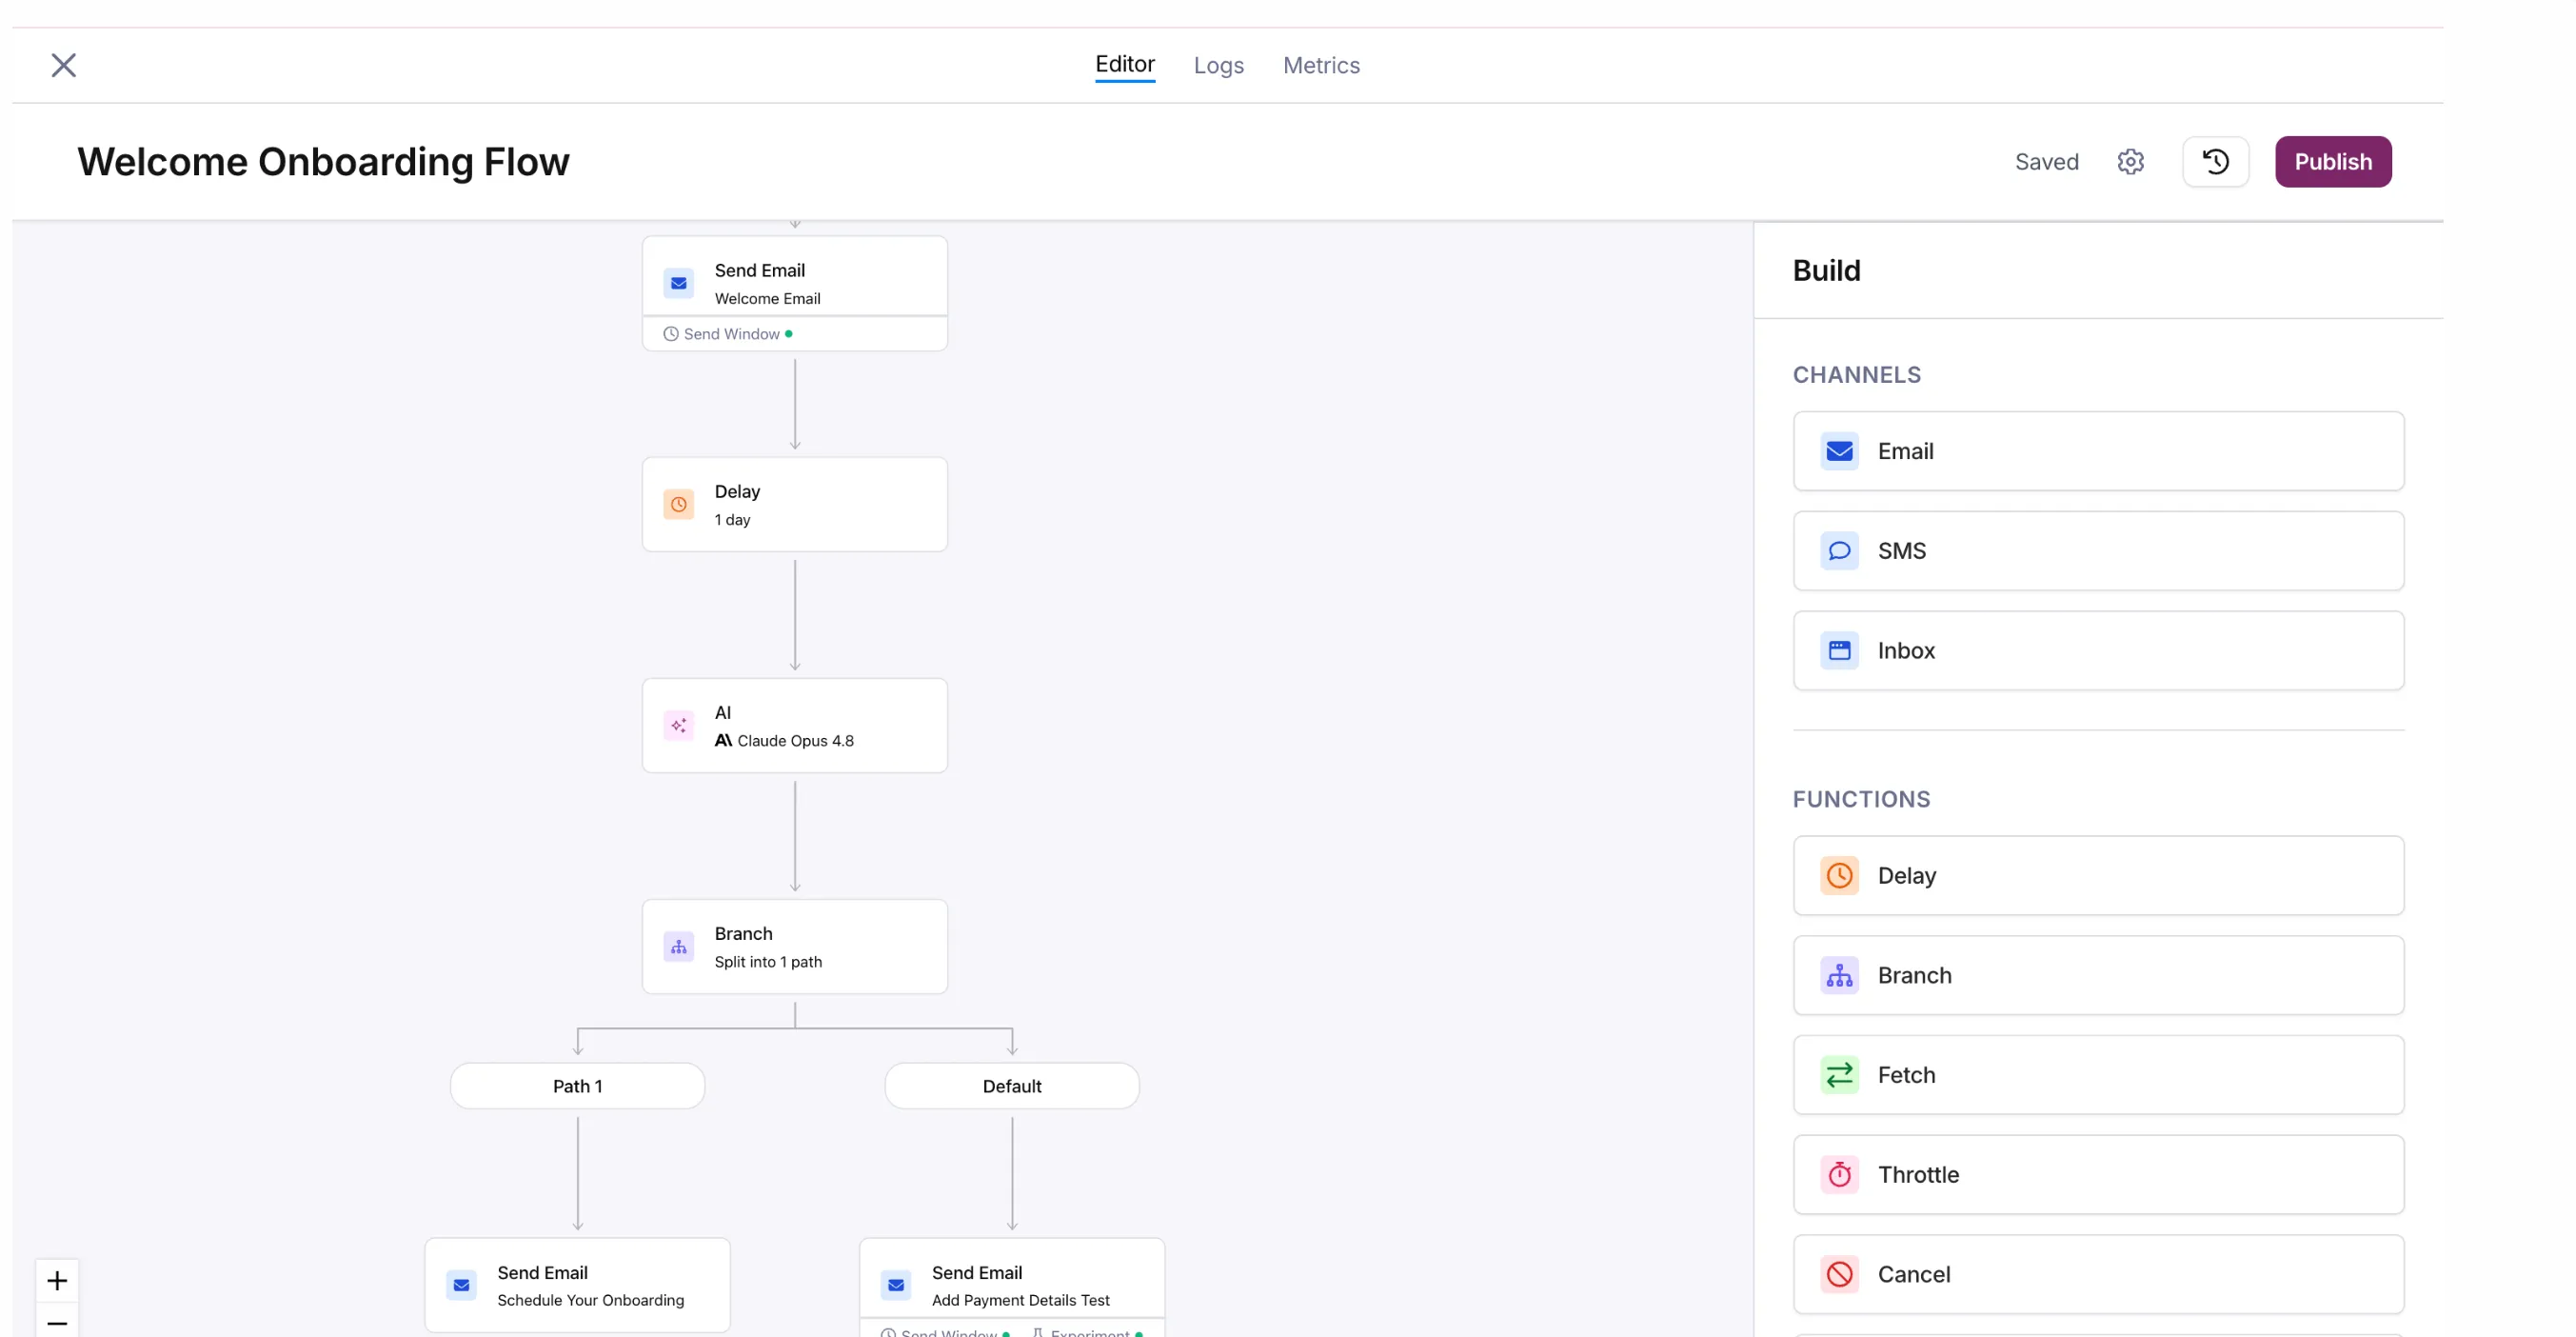Screen dimensions: 2576x1337
Task: Add an SMS channel step
Action: 2097,551
